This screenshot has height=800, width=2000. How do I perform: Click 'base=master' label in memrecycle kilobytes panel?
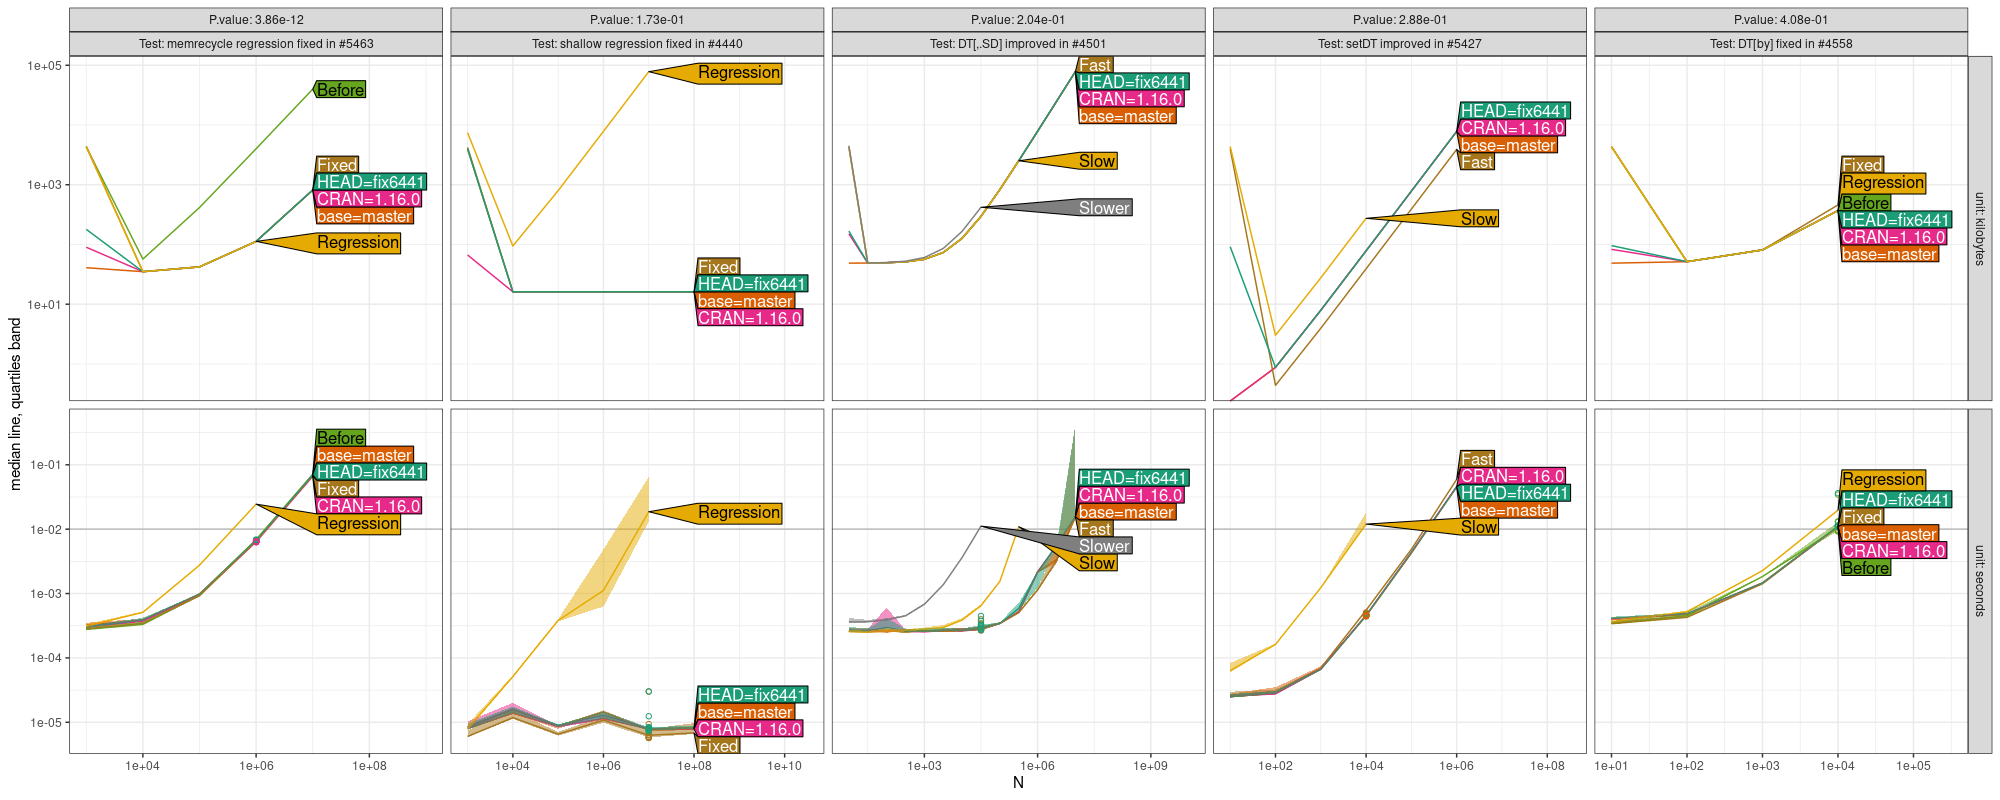364,216
